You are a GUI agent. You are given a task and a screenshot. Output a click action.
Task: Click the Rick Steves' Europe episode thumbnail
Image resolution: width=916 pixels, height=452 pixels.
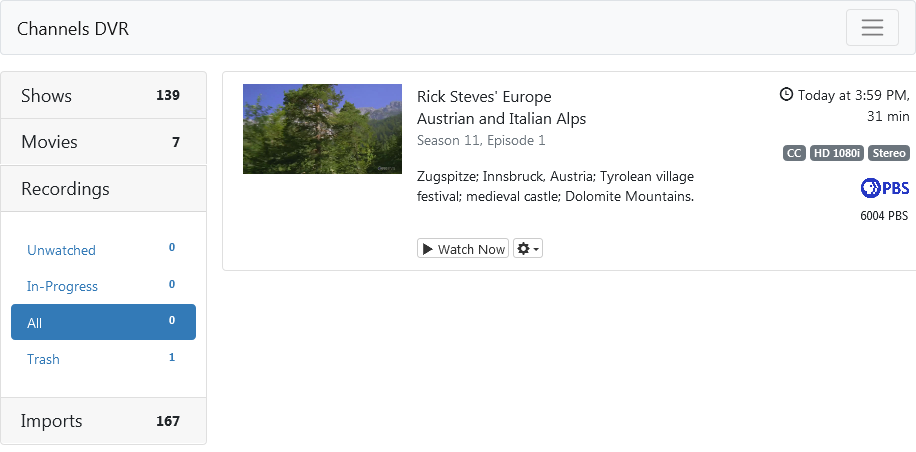pyautogui.click(x=322, y=129)
